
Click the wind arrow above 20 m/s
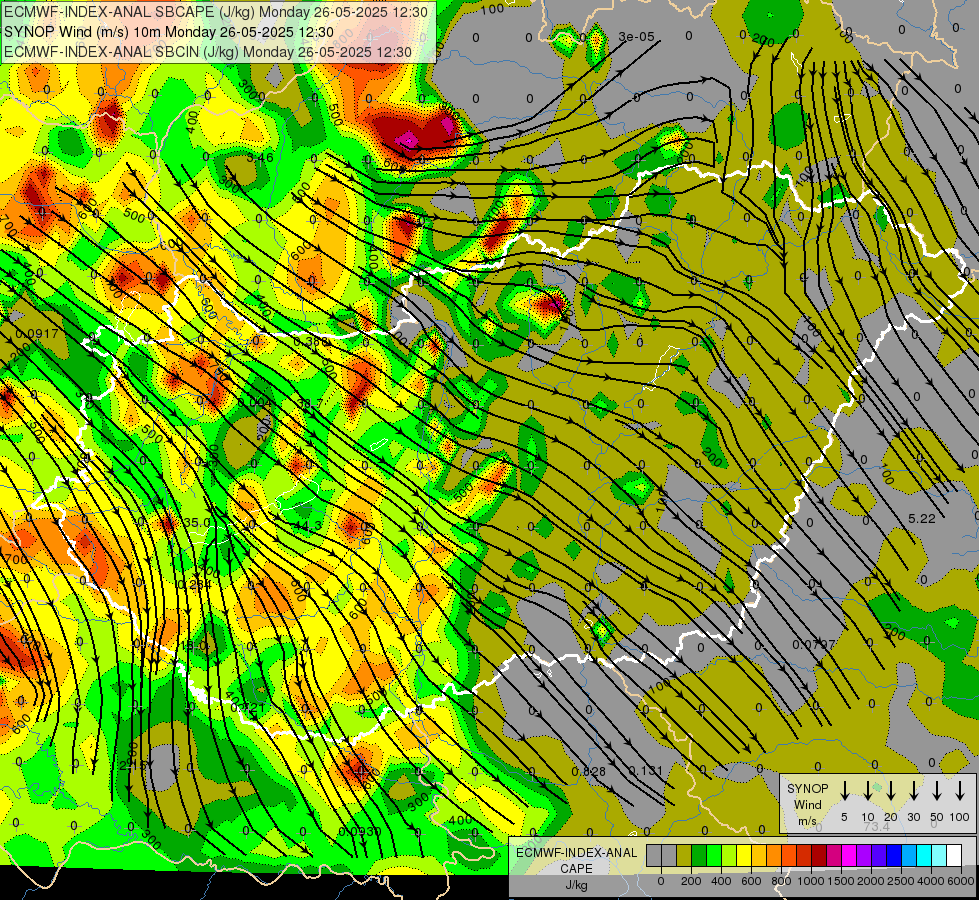(891, 790)
